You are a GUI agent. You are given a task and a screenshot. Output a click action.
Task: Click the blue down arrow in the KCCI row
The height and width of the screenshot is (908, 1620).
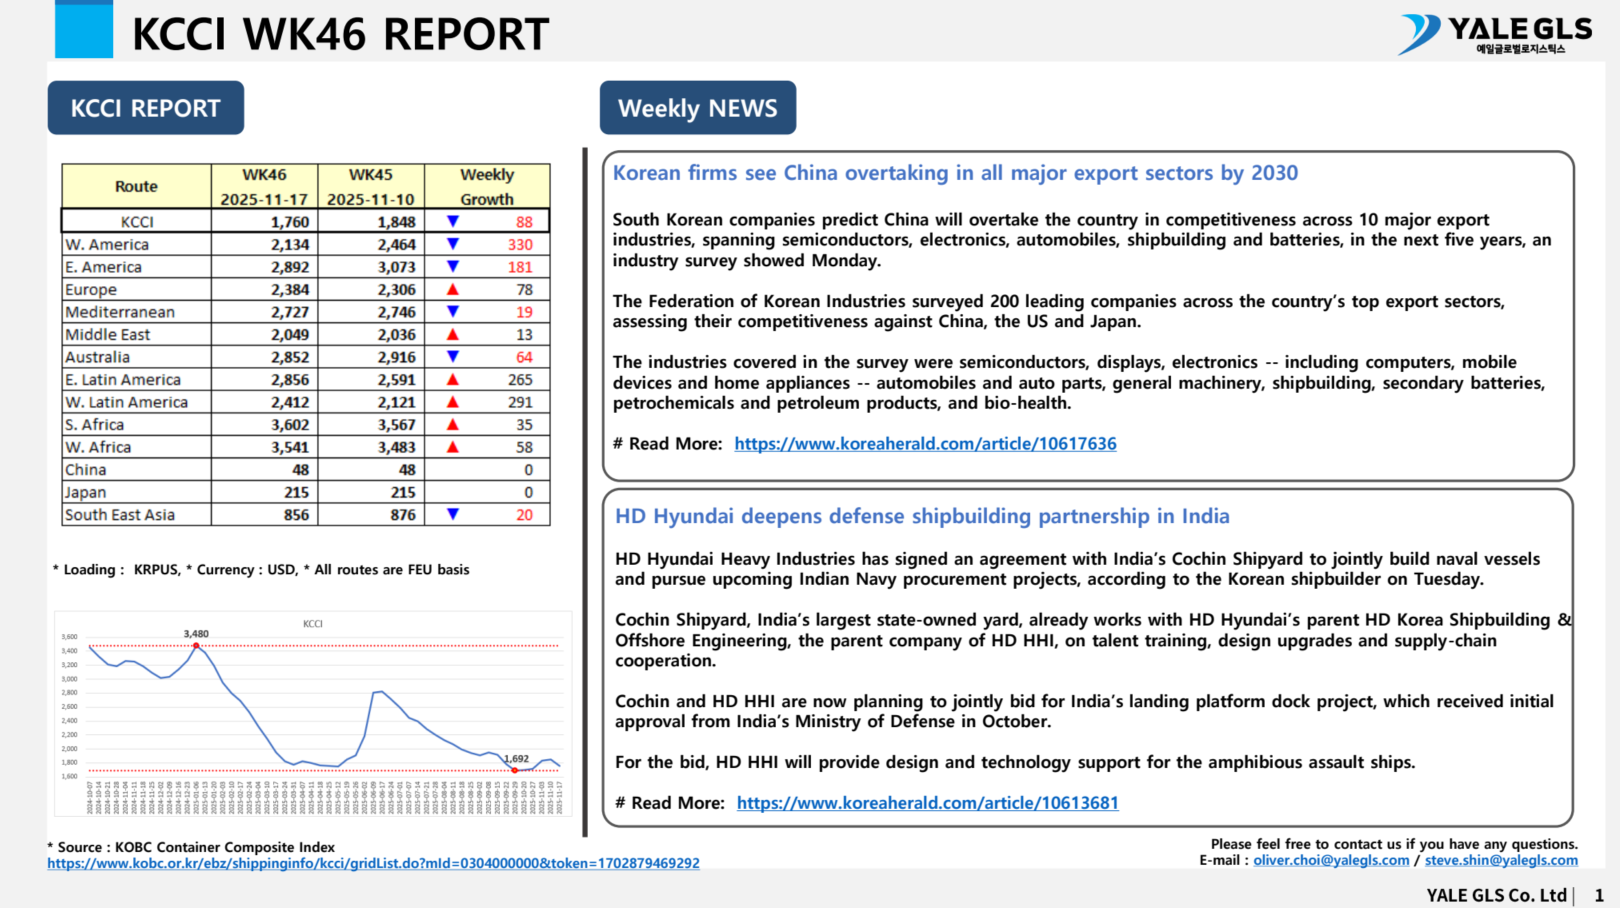click(453, 221)
